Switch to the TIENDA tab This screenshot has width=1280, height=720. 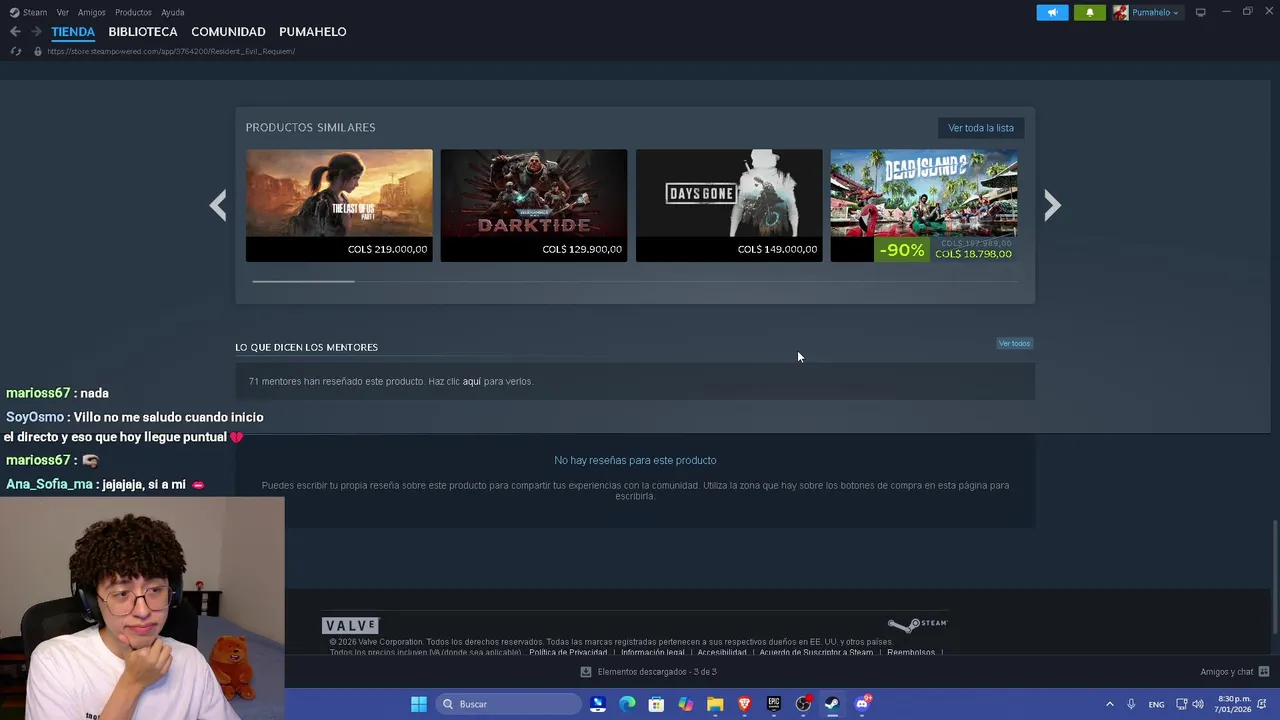pos(73,32)
